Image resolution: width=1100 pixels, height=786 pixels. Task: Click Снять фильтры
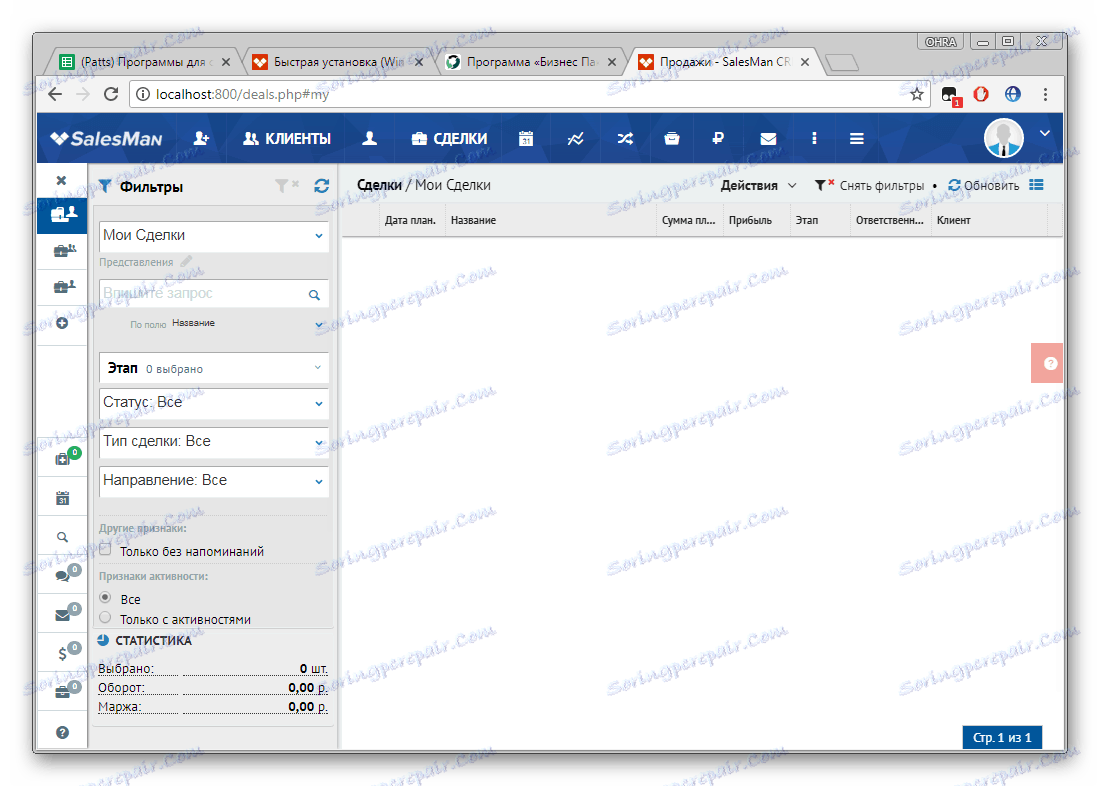[869, 185]
